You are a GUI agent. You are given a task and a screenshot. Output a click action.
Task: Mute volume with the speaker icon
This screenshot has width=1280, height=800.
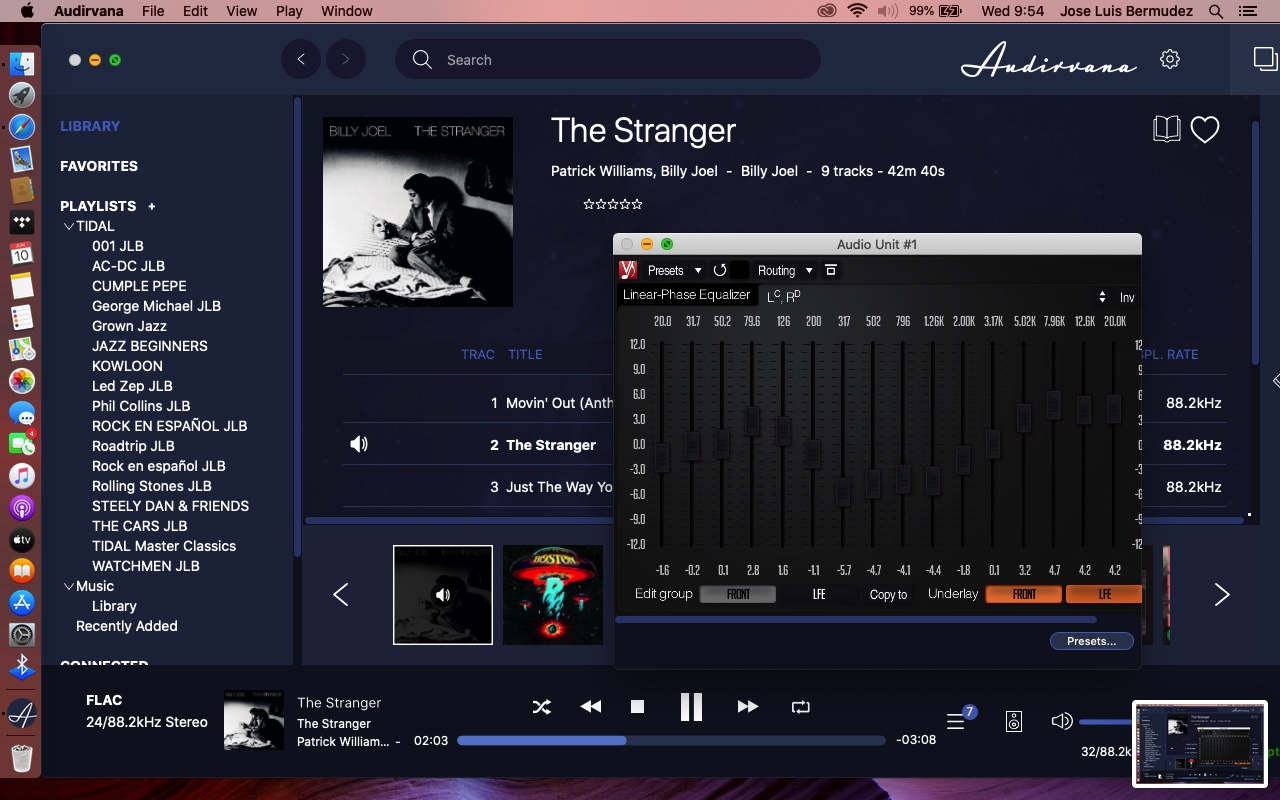tap(1062, 721)
